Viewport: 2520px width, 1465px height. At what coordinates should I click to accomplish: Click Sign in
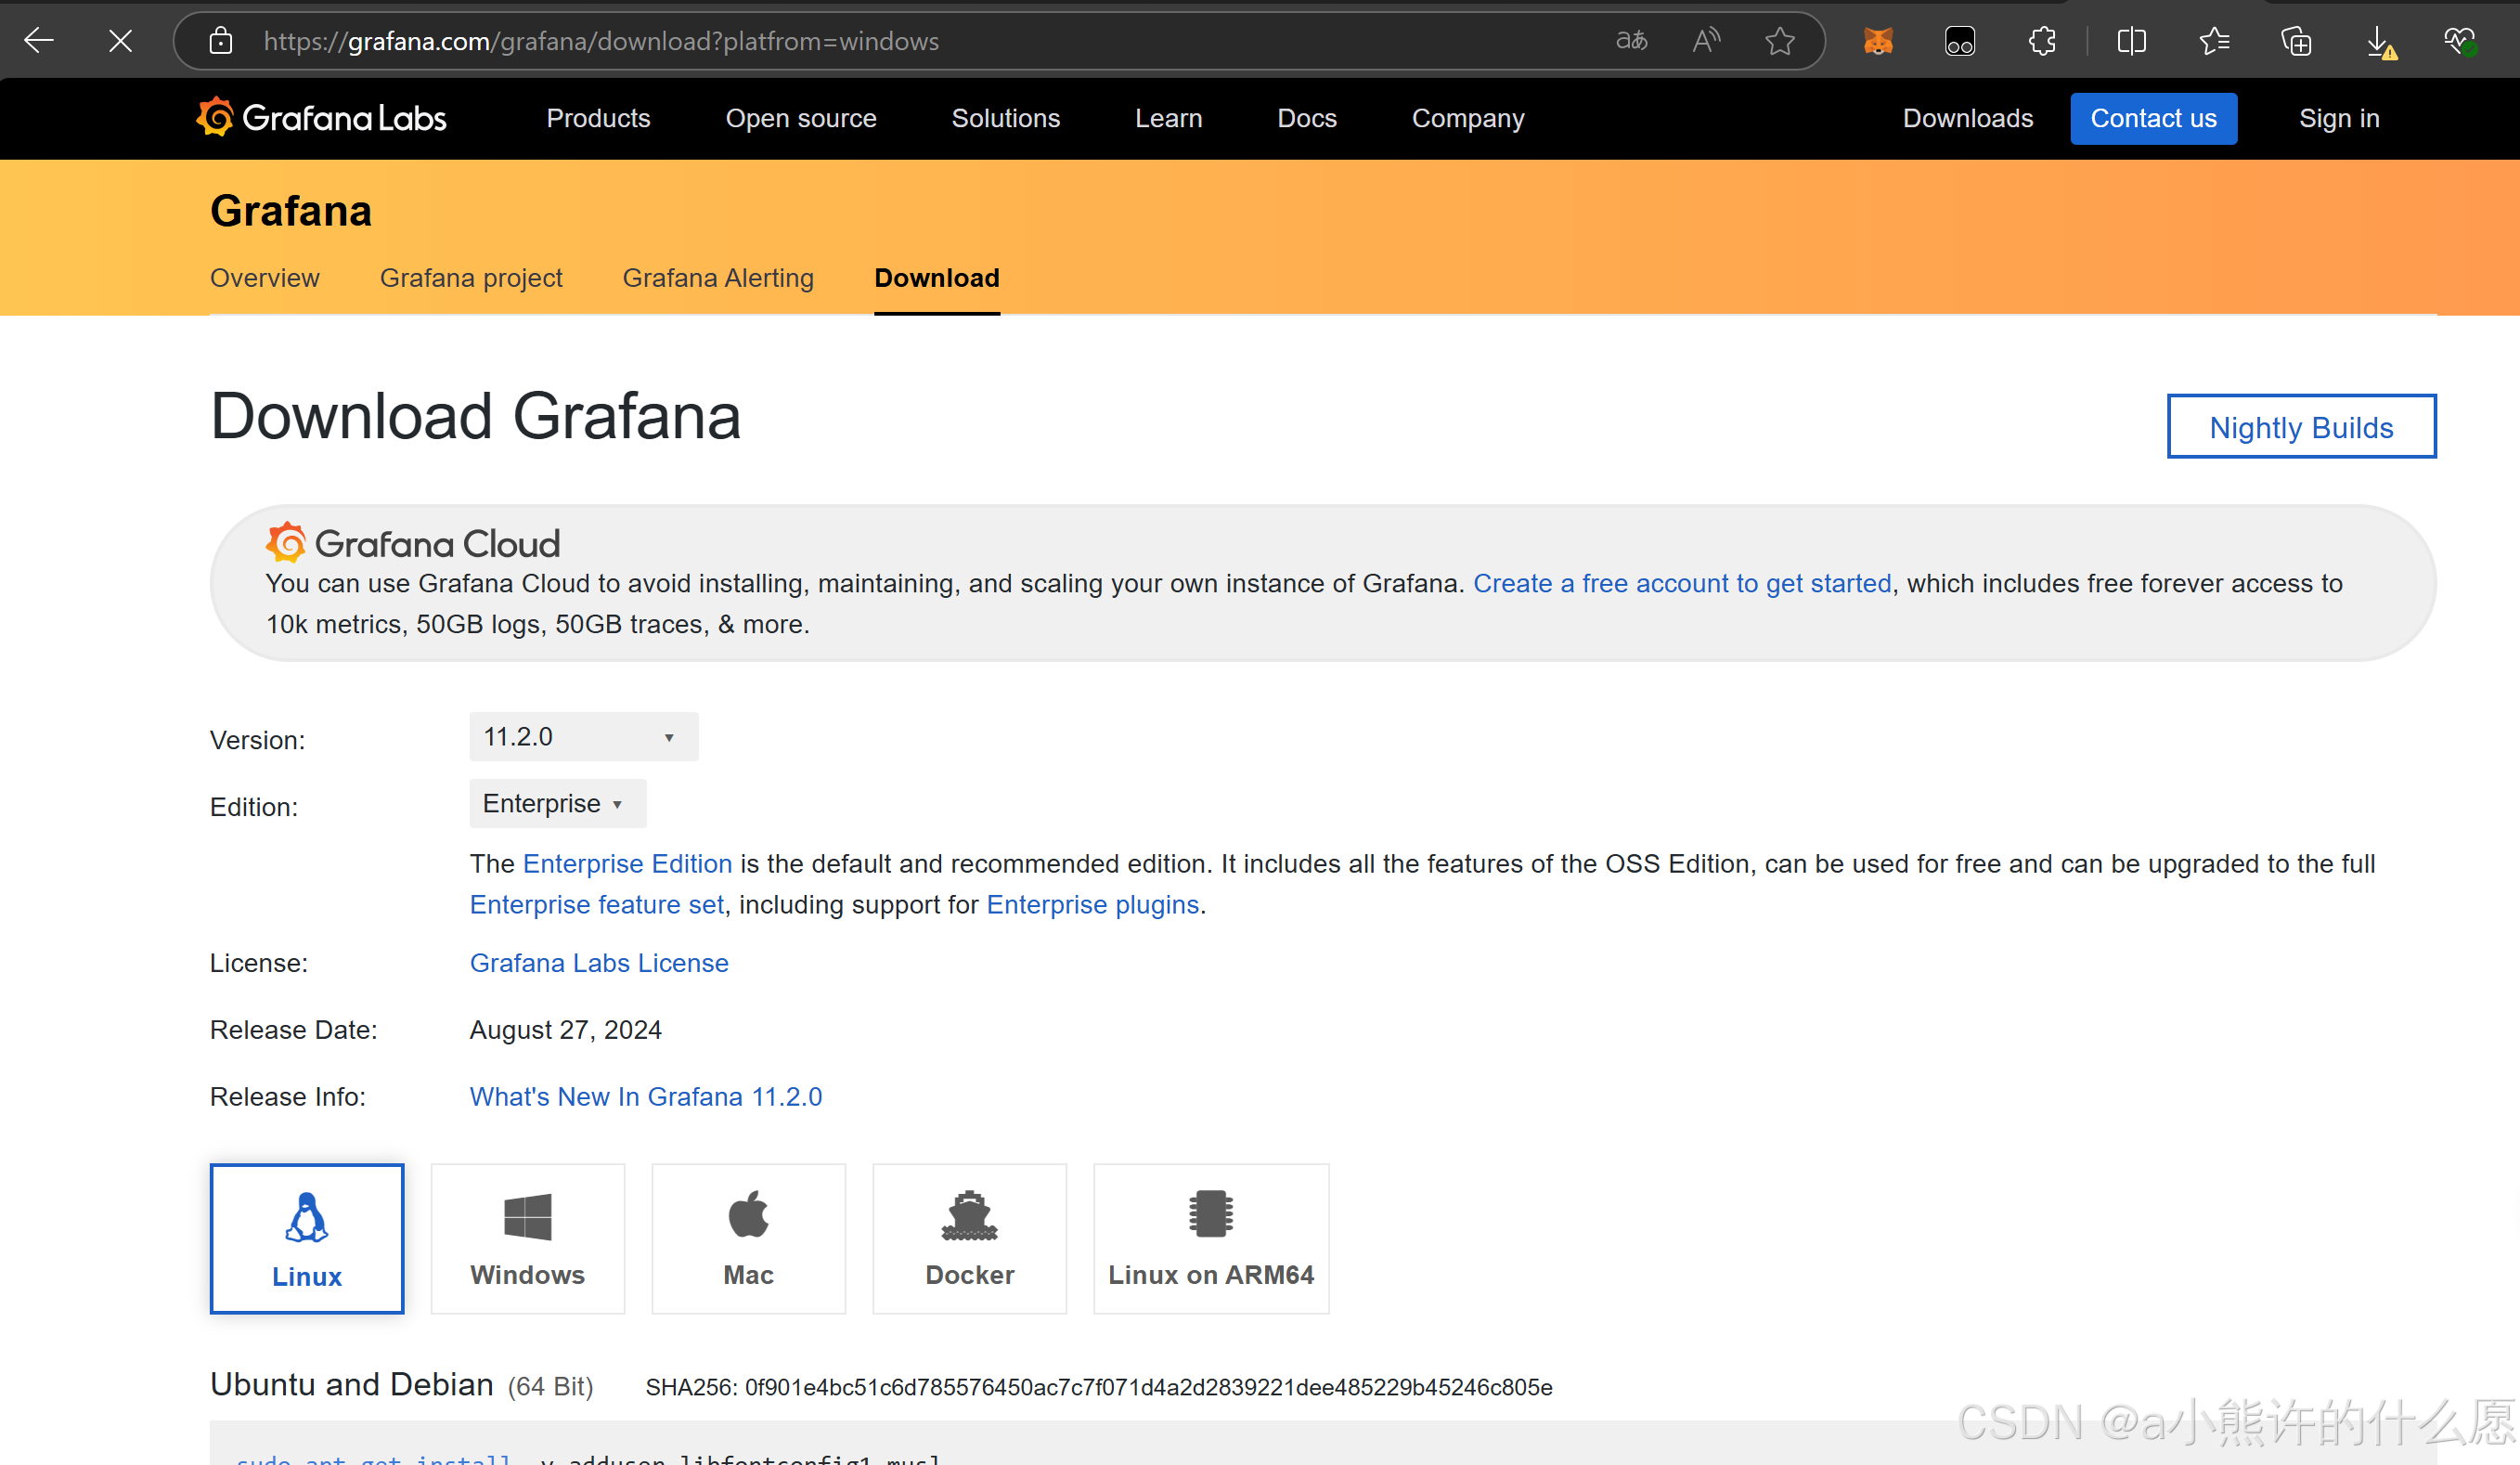(2339, 118)
